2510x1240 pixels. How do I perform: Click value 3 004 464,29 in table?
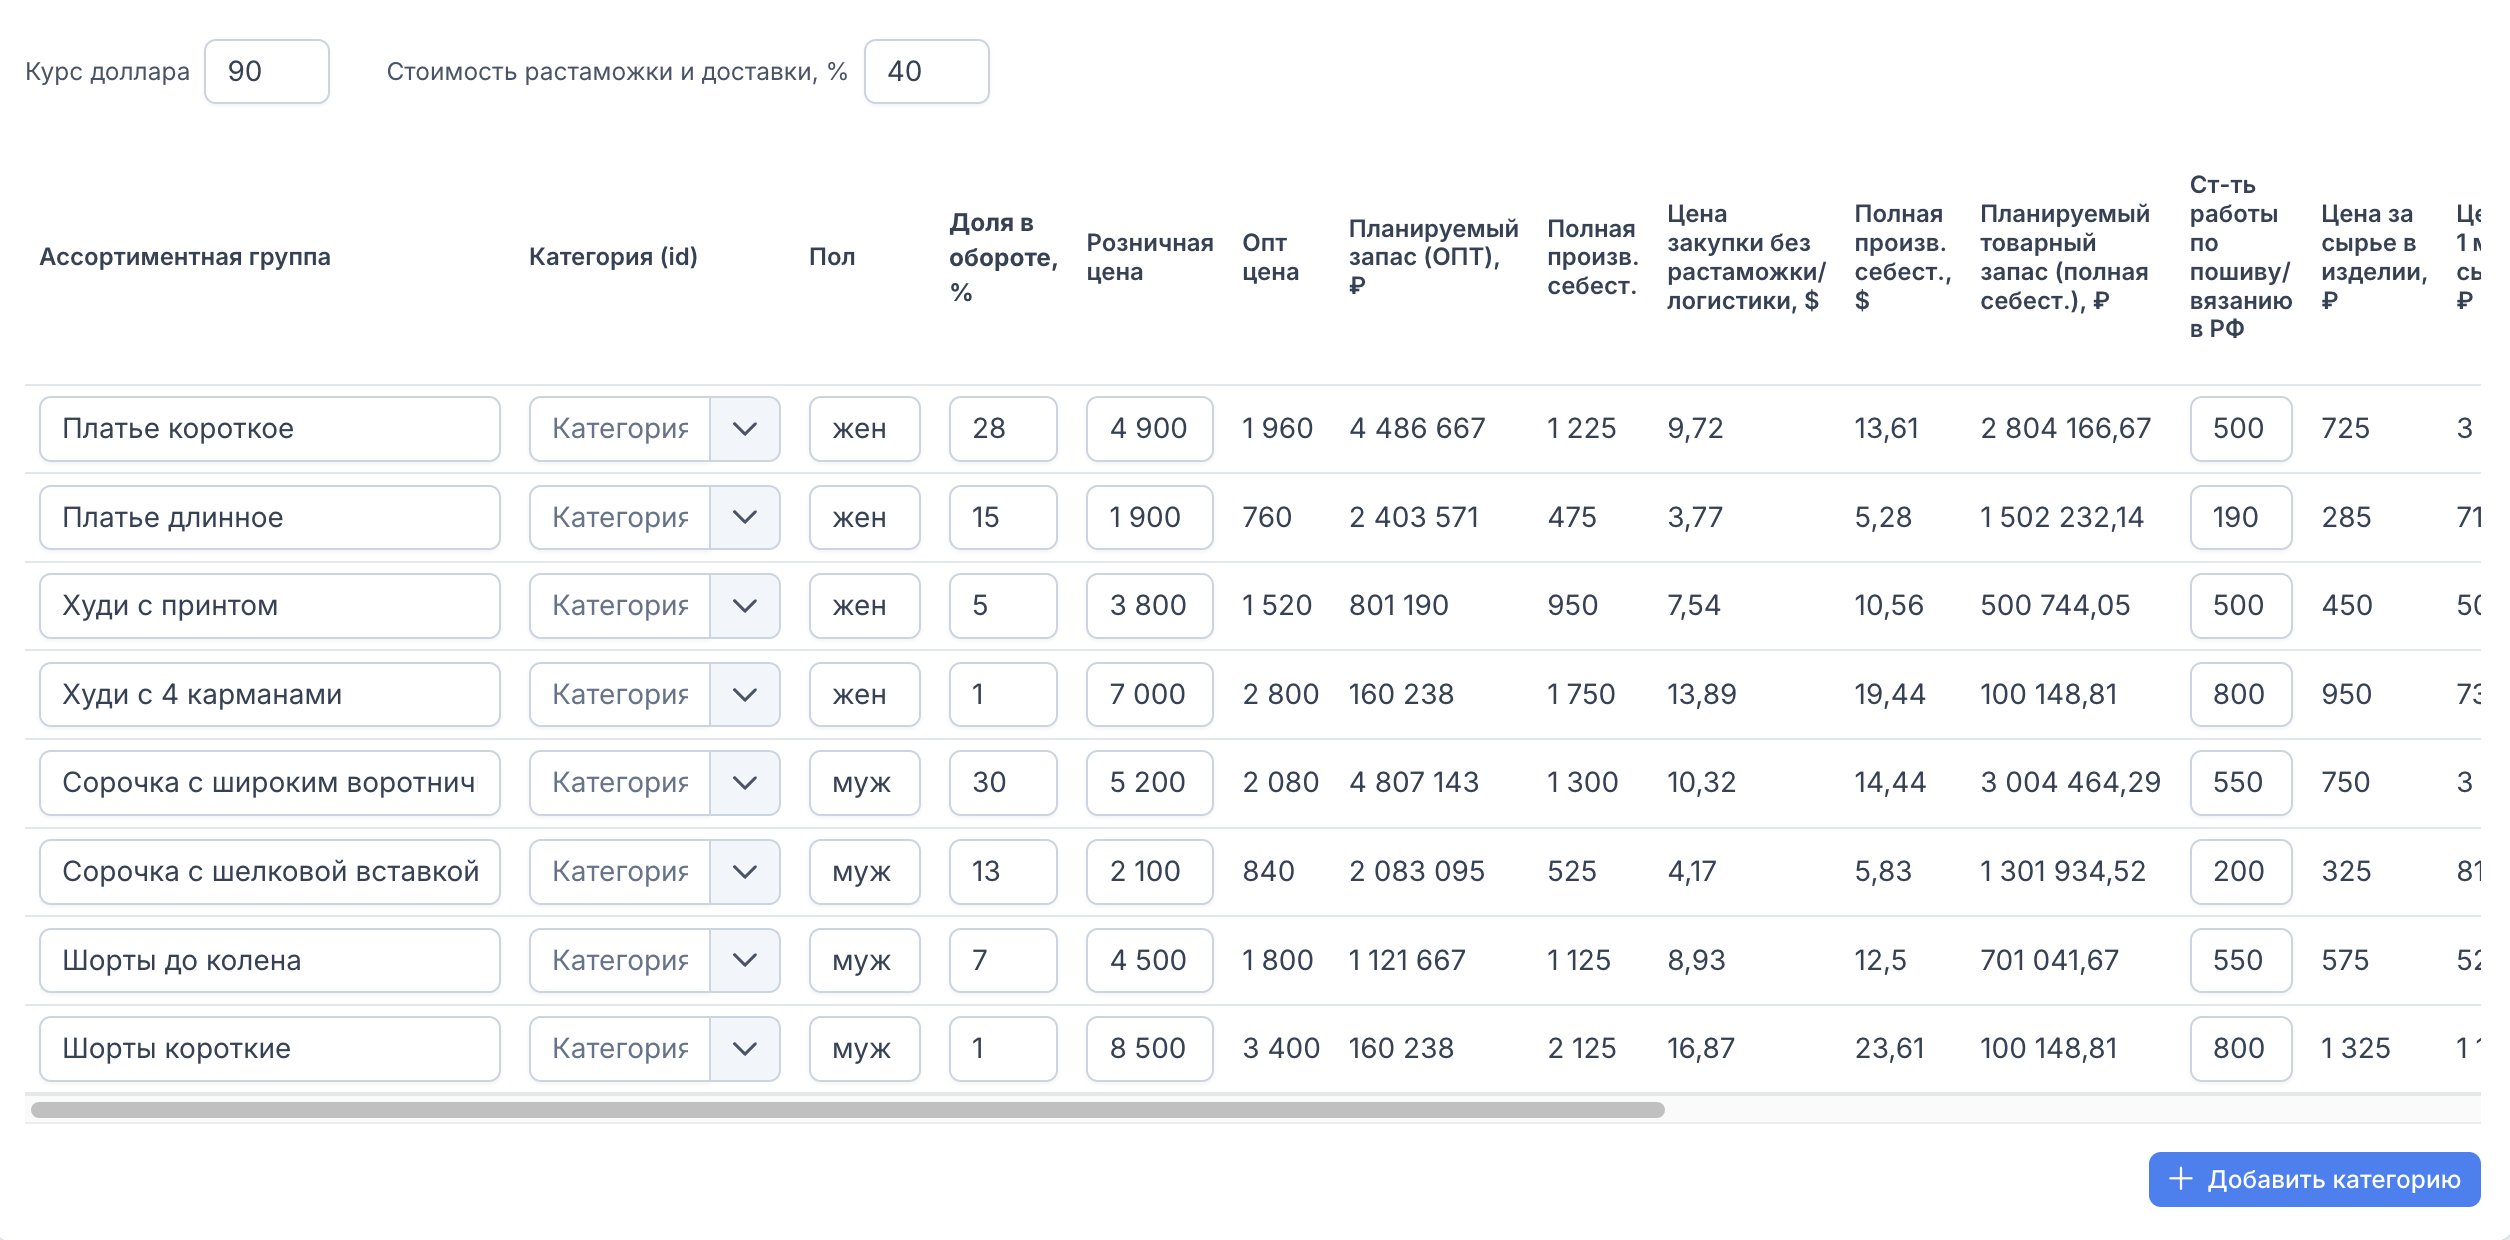(x=2070, y=783)
